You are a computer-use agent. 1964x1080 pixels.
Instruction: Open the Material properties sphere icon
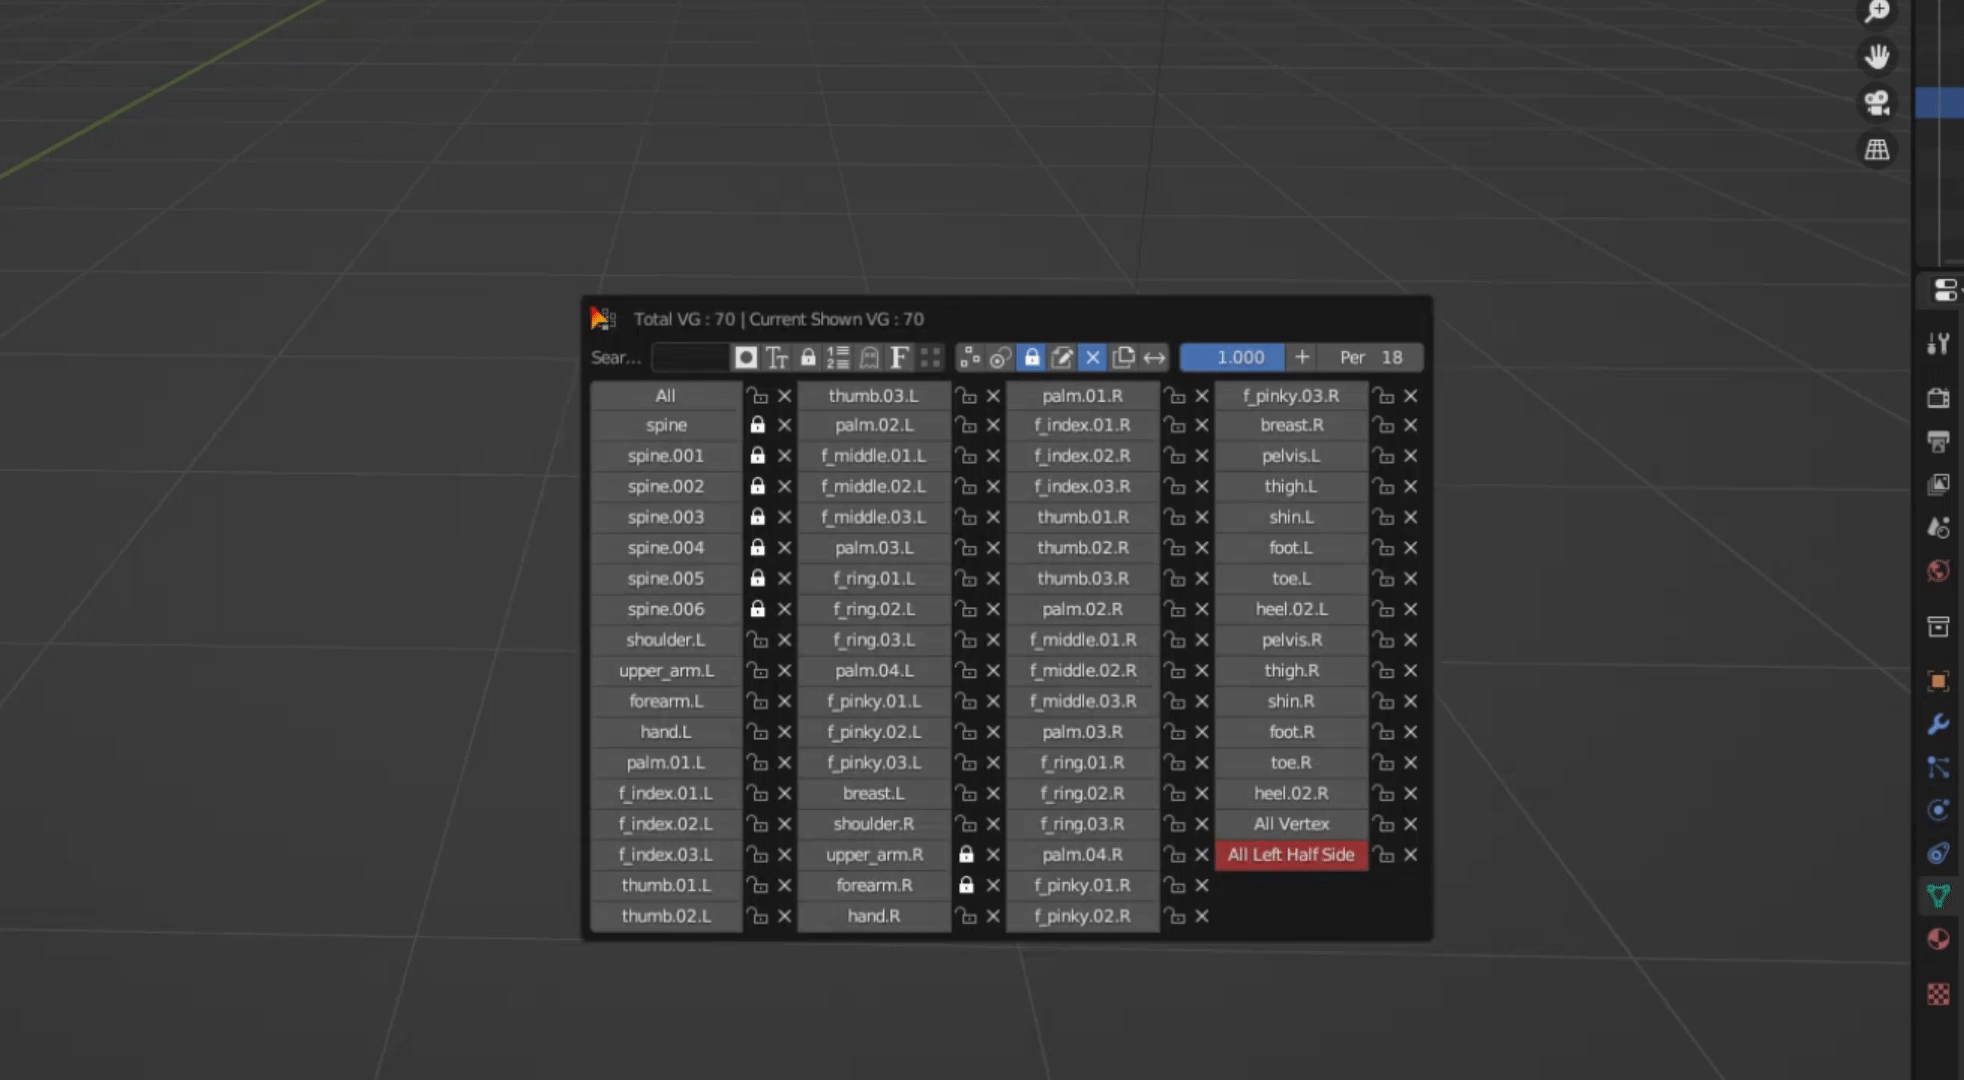1938,939
